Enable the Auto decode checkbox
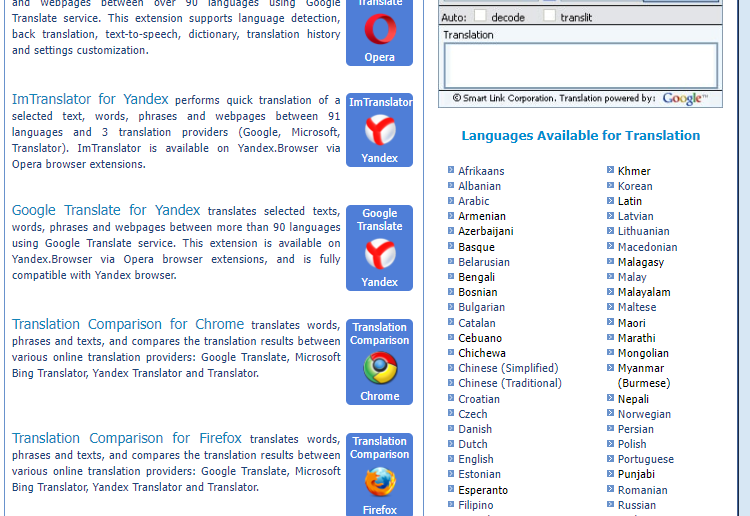 pos(480,16)
